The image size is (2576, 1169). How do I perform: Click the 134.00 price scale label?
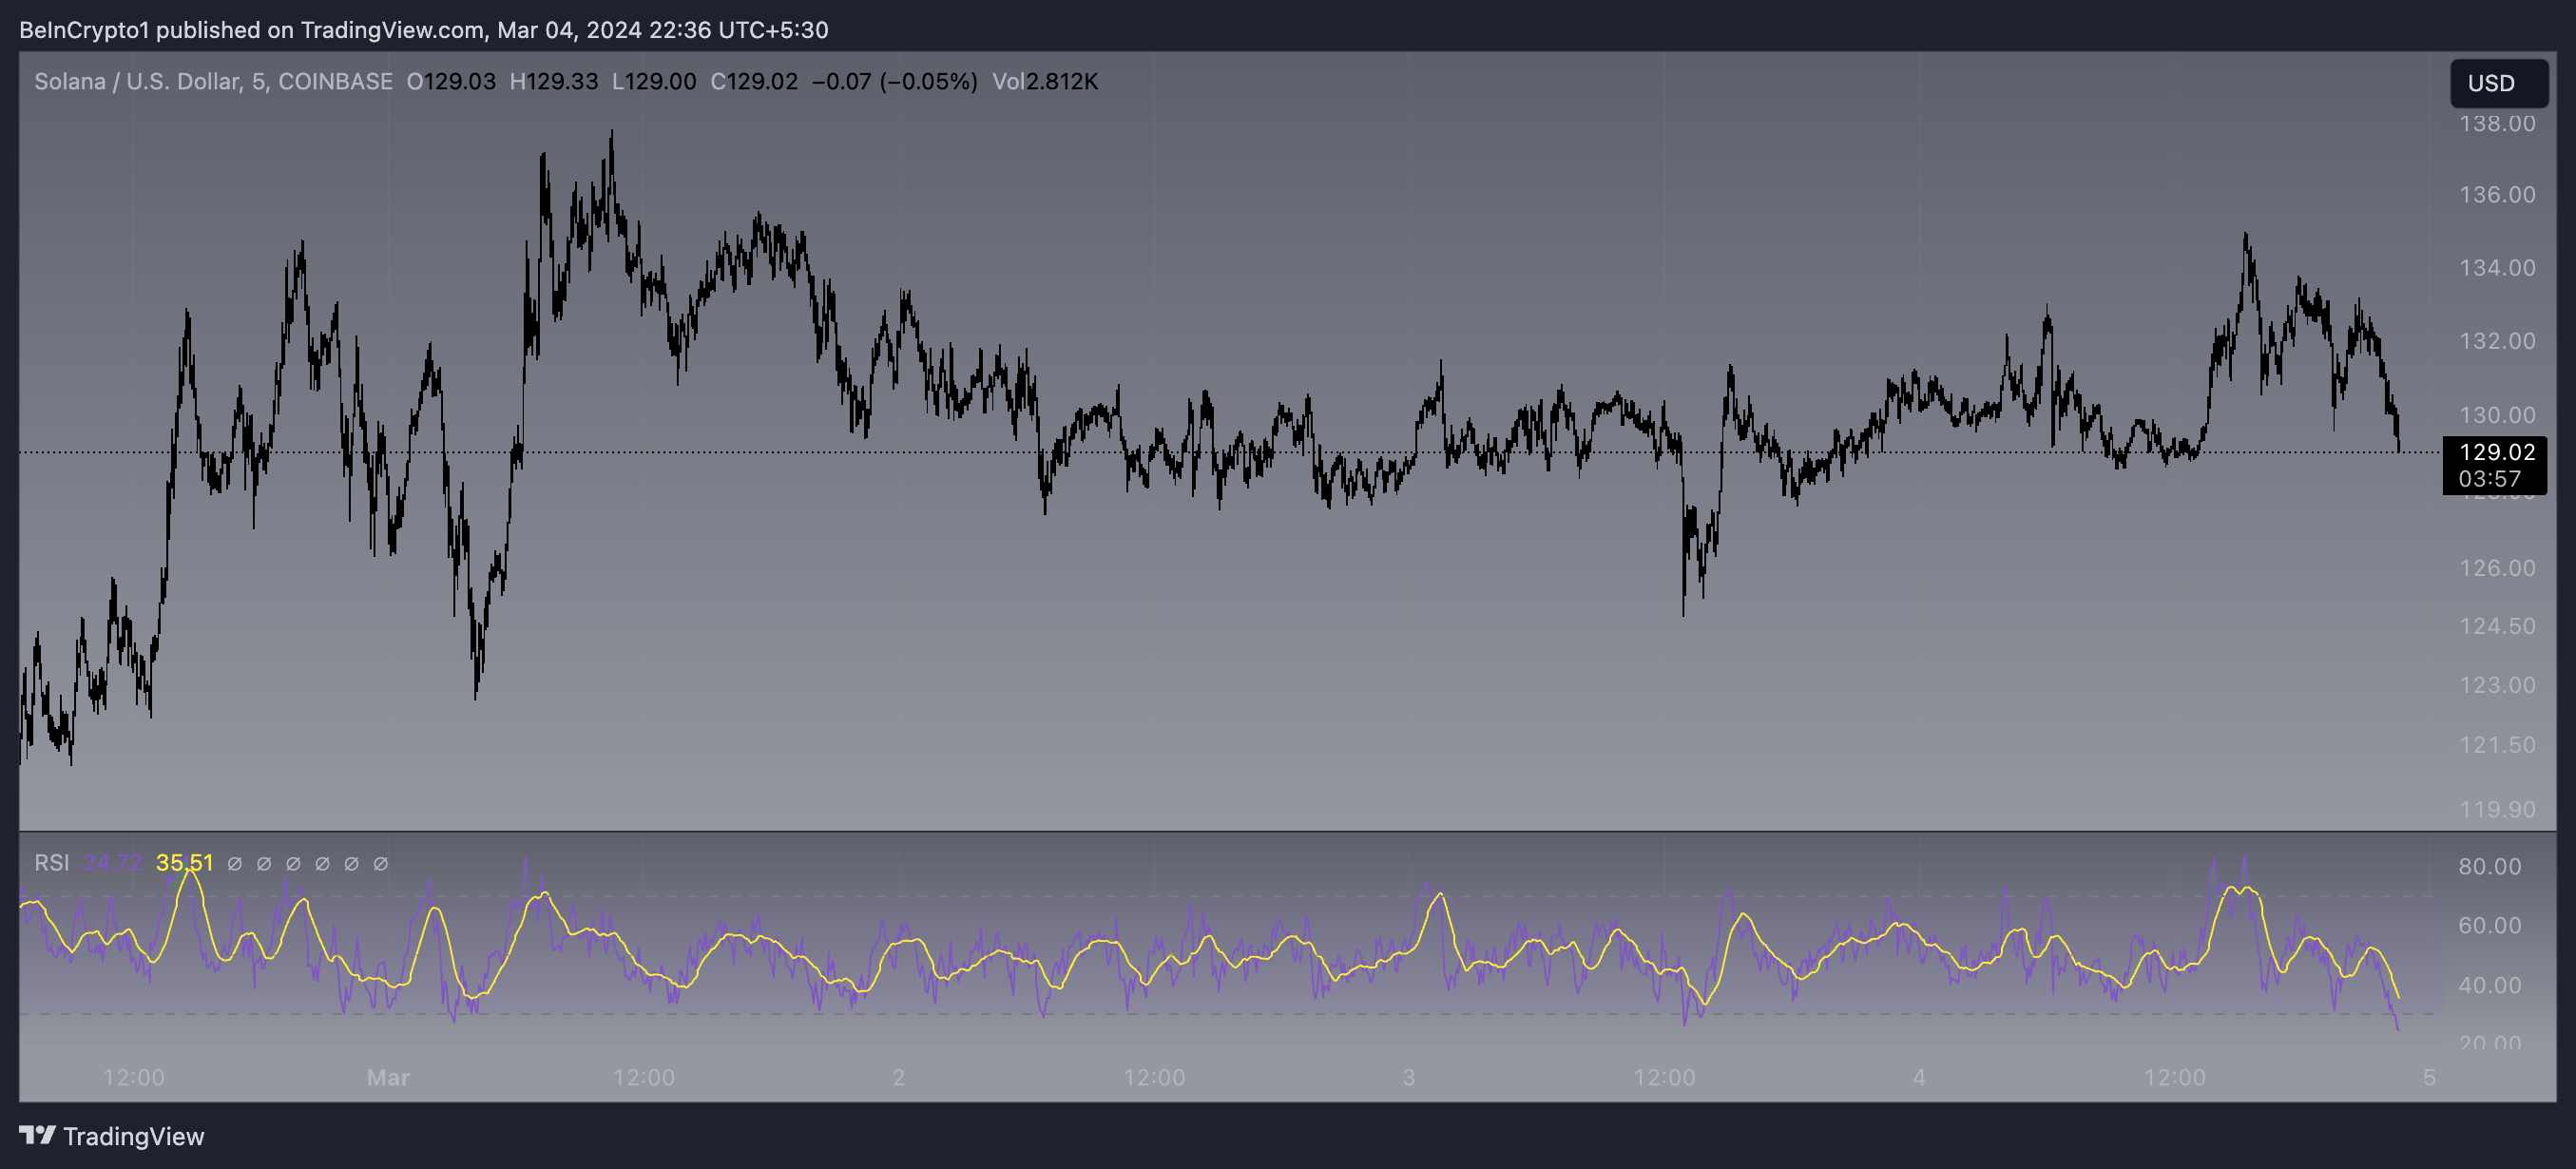(2496, 268)
